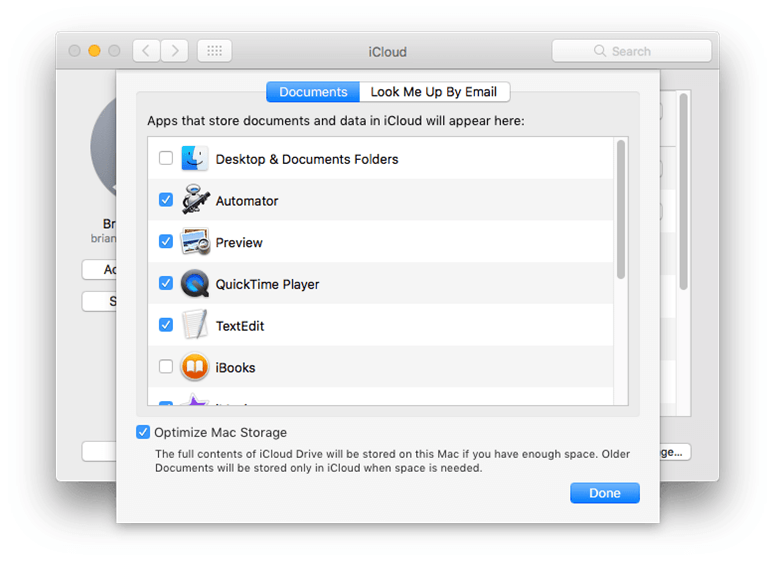Screen dimensions: 775x561
Task: Check the iBooks checkbox
Action: click(166, 367)
